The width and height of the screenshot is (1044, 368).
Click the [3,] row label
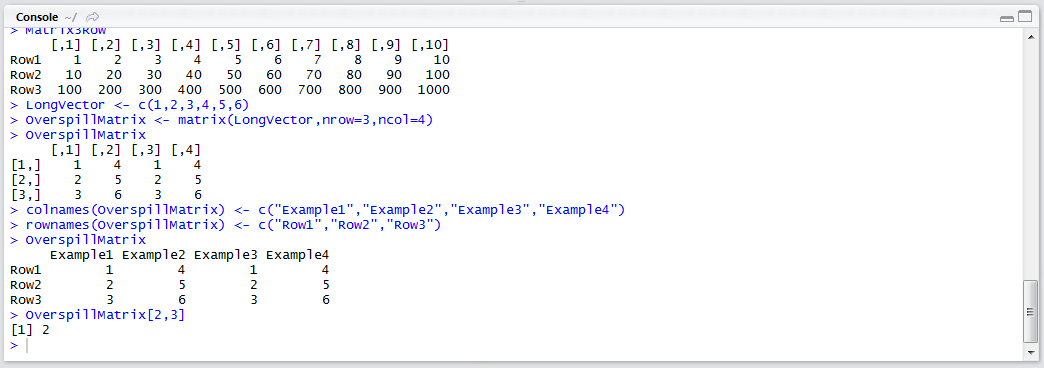coord(26,194)
